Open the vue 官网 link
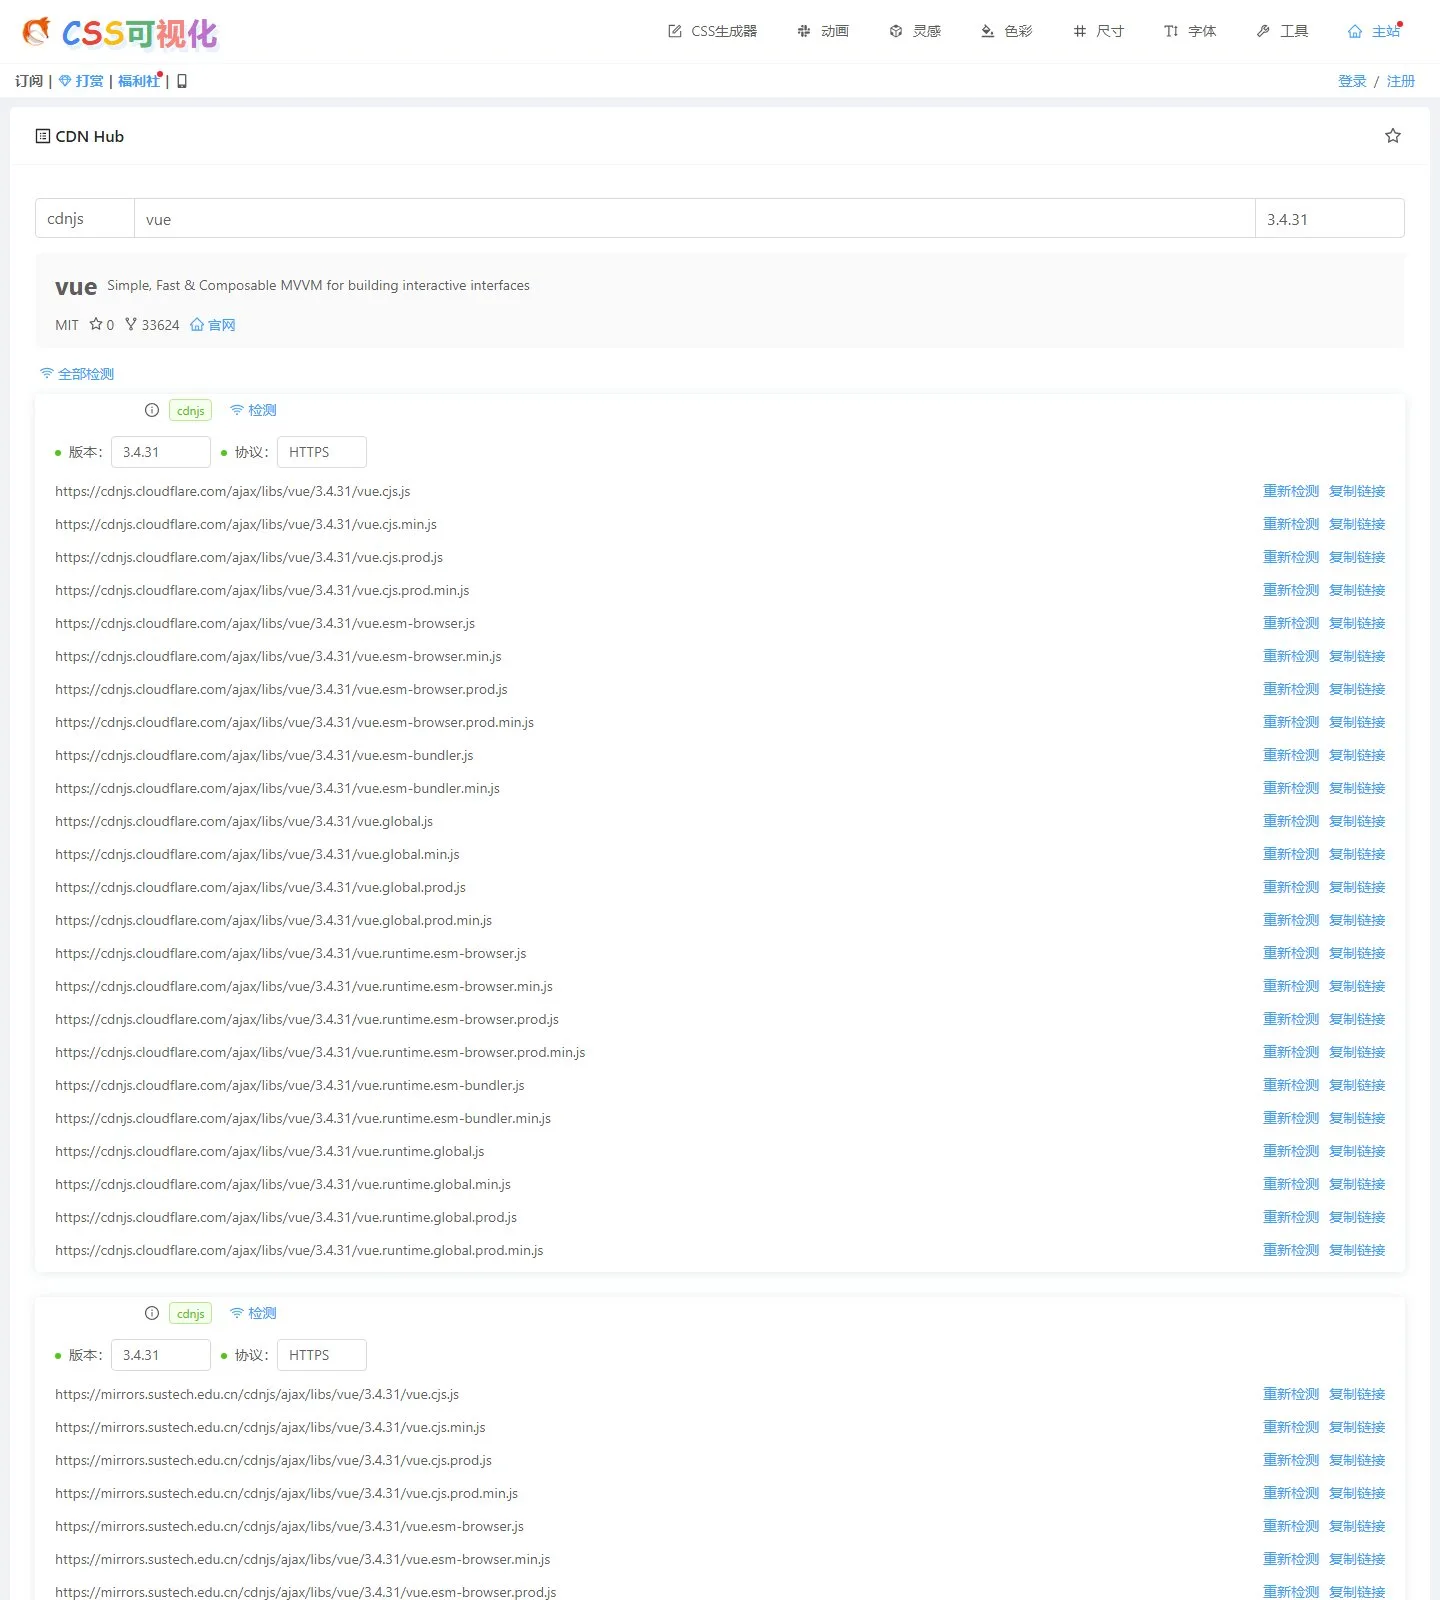The image size is (1440, 1600). [213, 325]
